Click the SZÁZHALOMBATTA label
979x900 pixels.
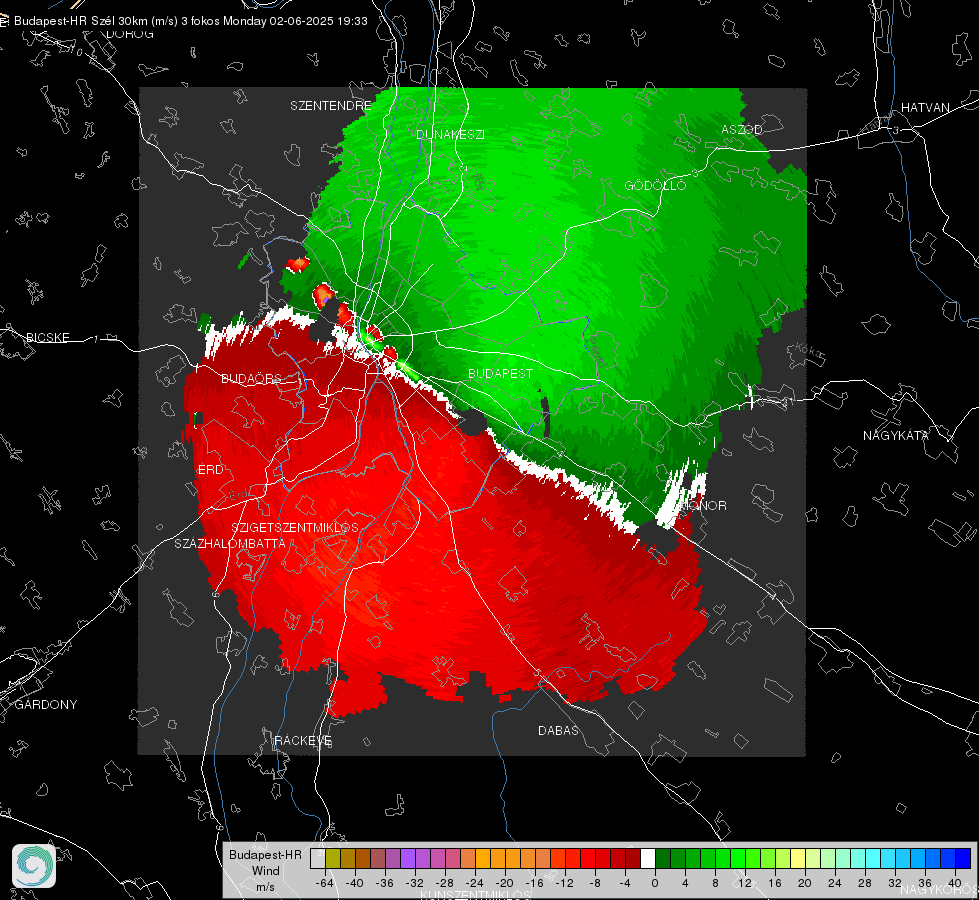pyautogui.click(x=230, y=543)
